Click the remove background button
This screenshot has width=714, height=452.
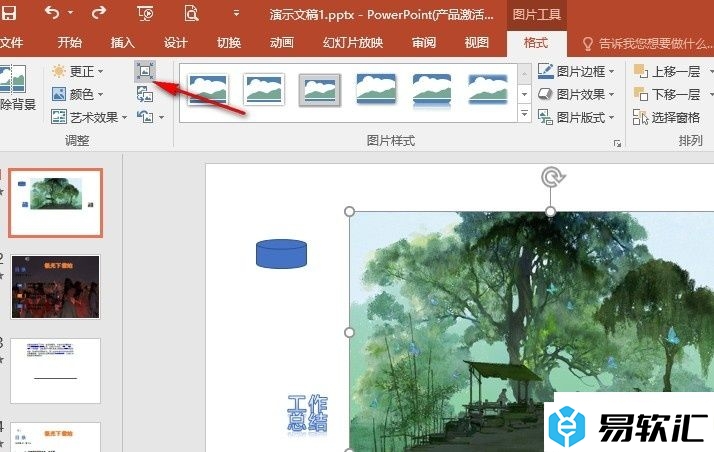tap(15, 87)
